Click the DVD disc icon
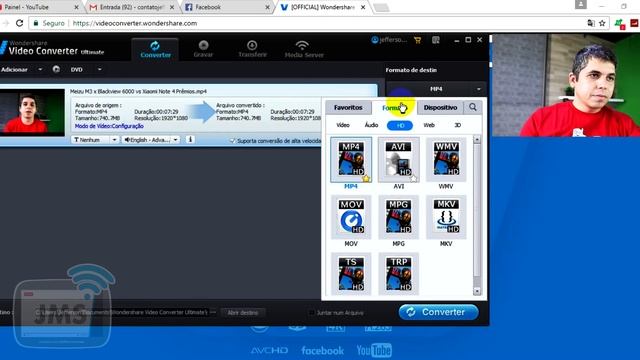 coord(56,69)
